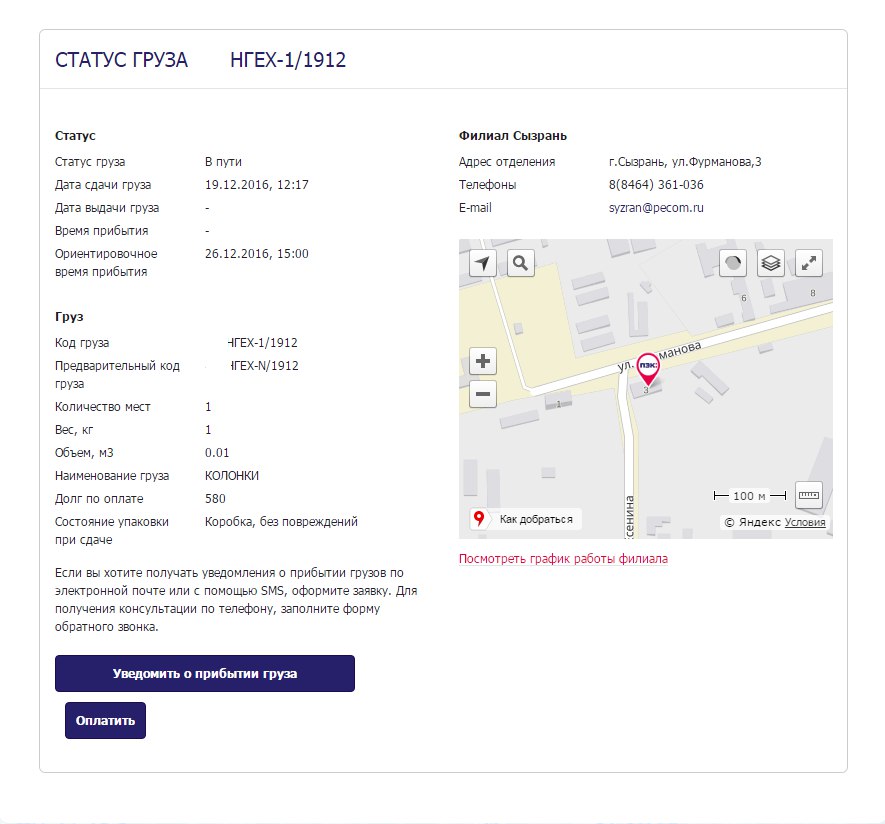Click the ПЭК branch pin on the map
The image size is (885, 824).
[x=648, y=368]
